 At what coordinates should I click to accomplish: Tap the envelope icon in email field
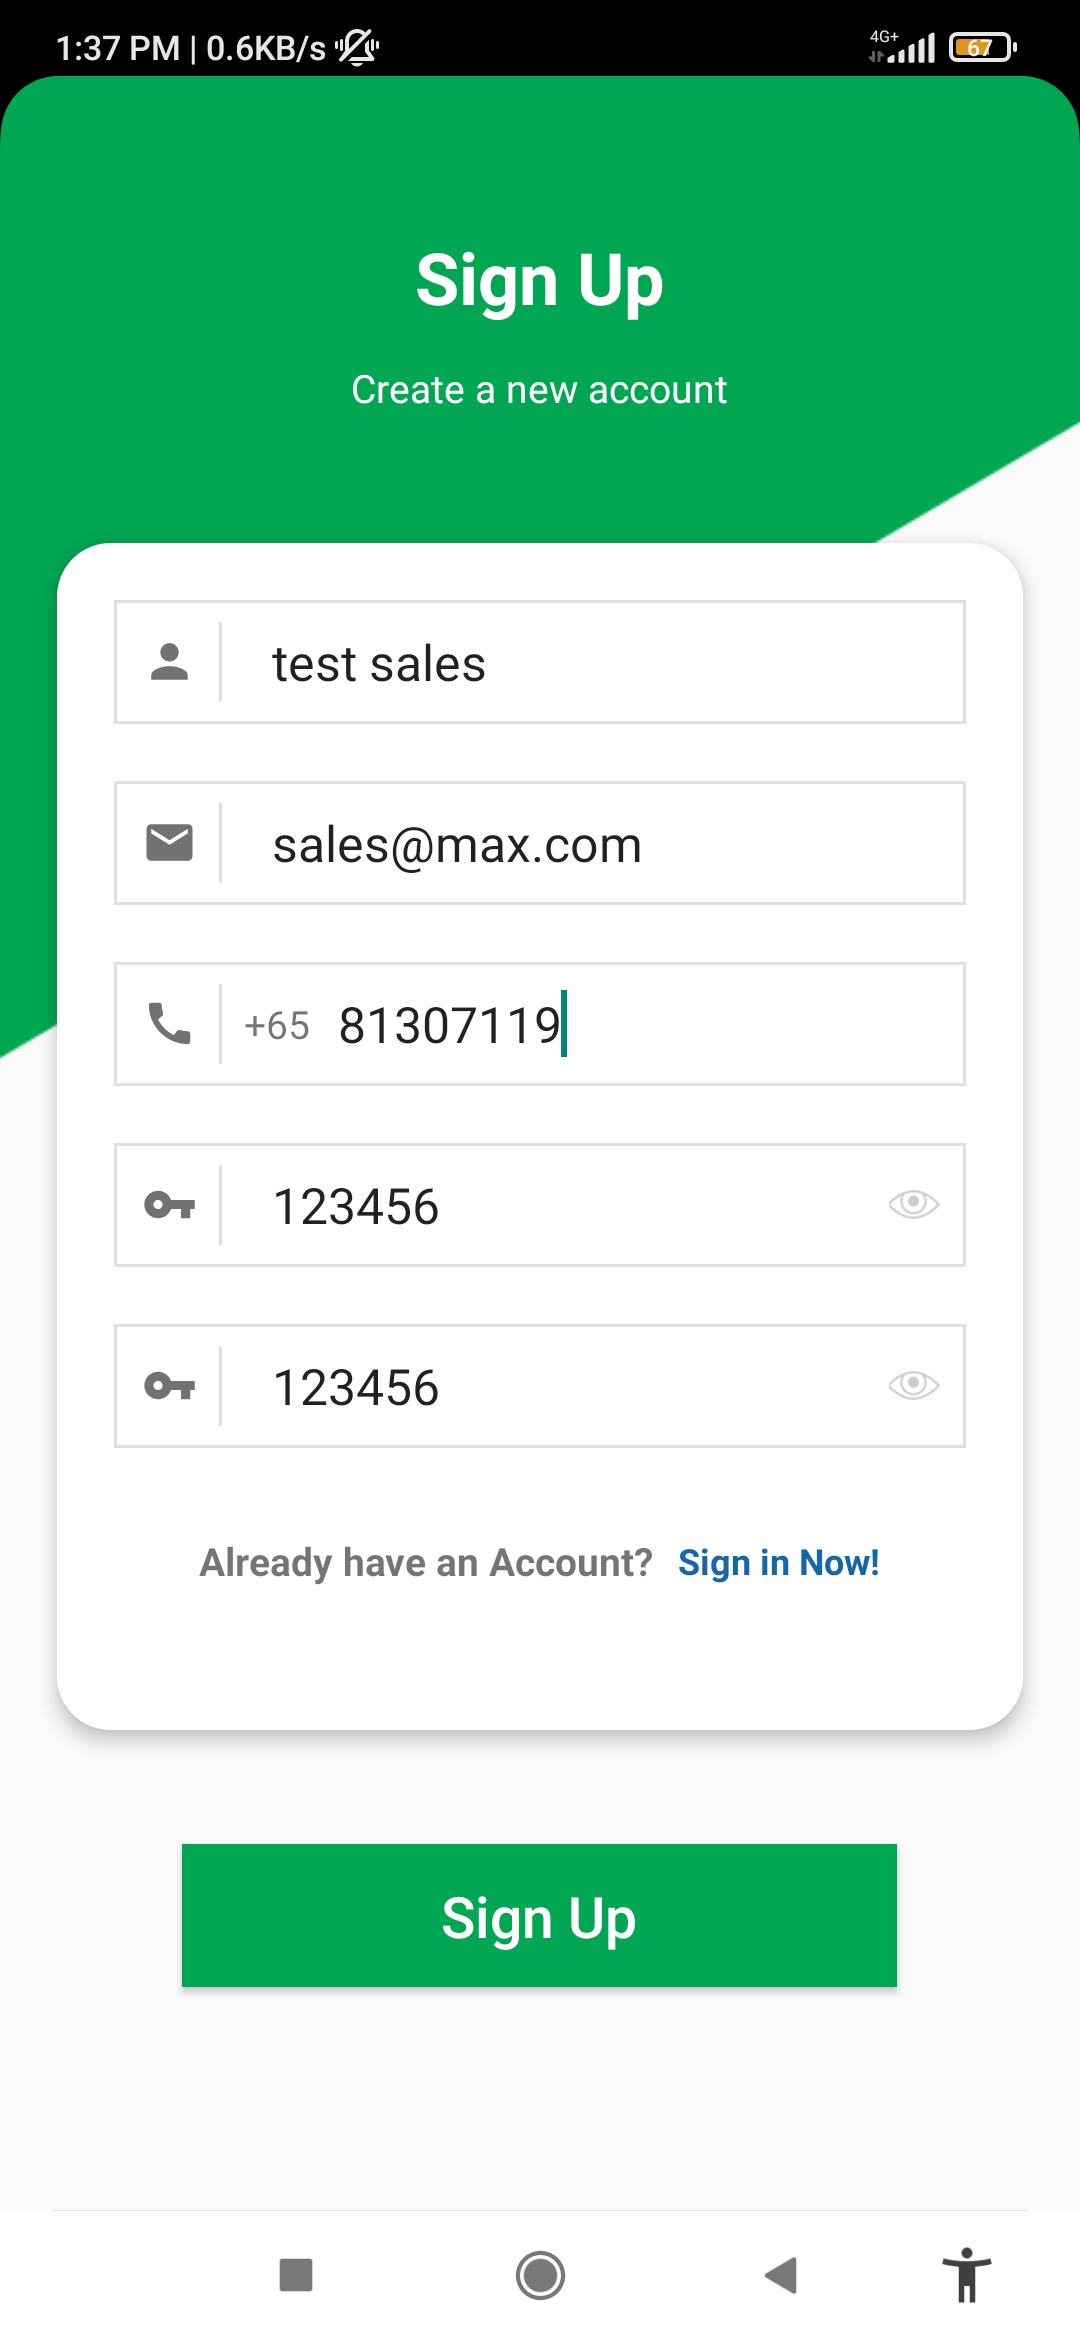(169, 843)
